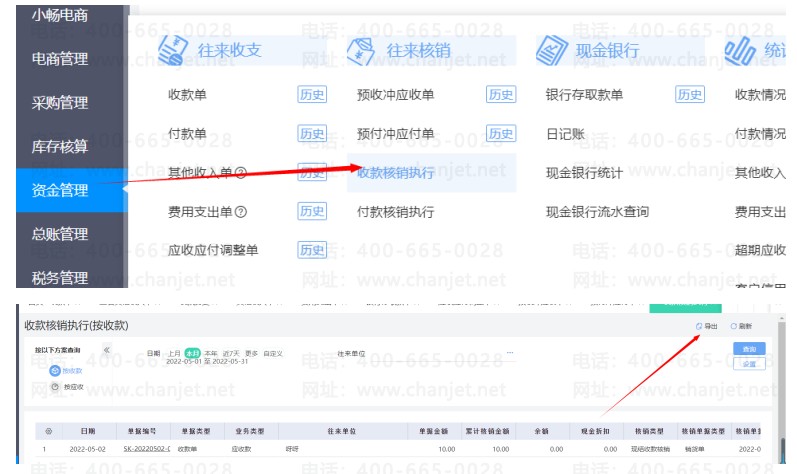Click the 单据金额 column header
This screenshot has width=797, height=474.
[x=434, y=431]
